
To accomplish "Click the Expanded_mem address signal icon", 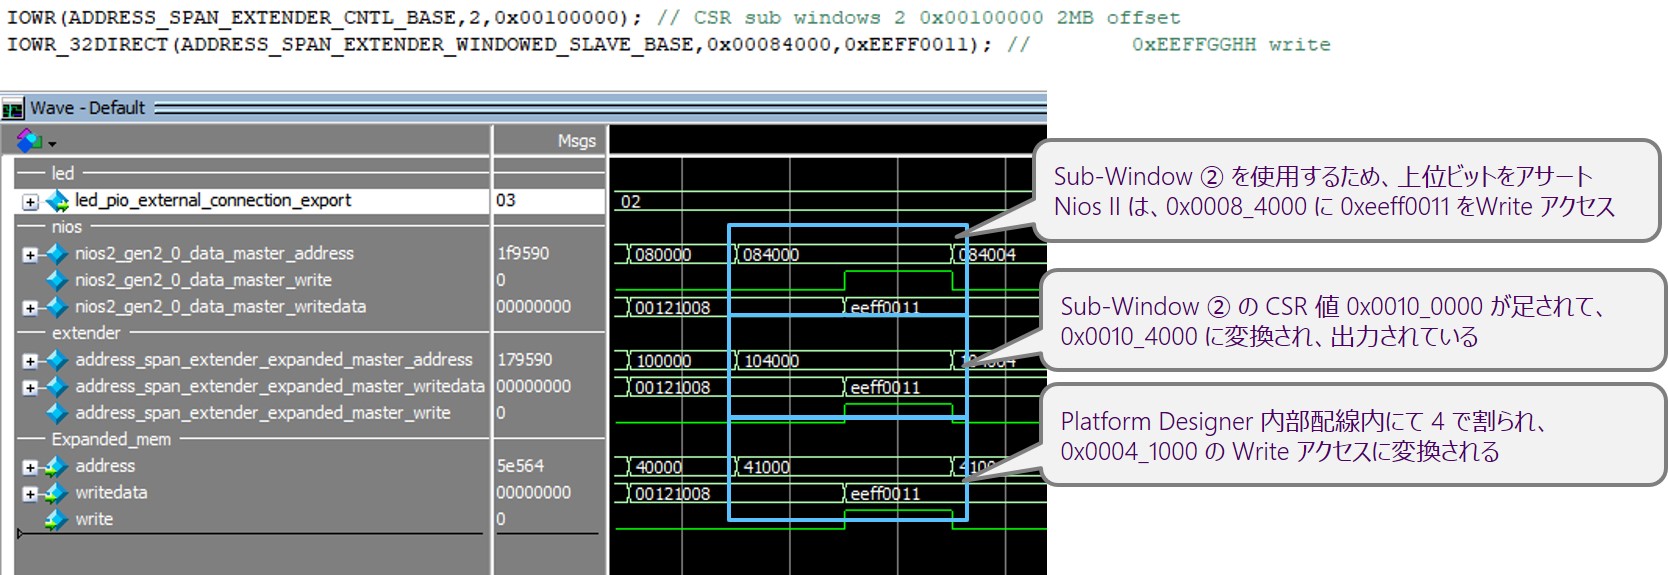I will click(57, 466).
